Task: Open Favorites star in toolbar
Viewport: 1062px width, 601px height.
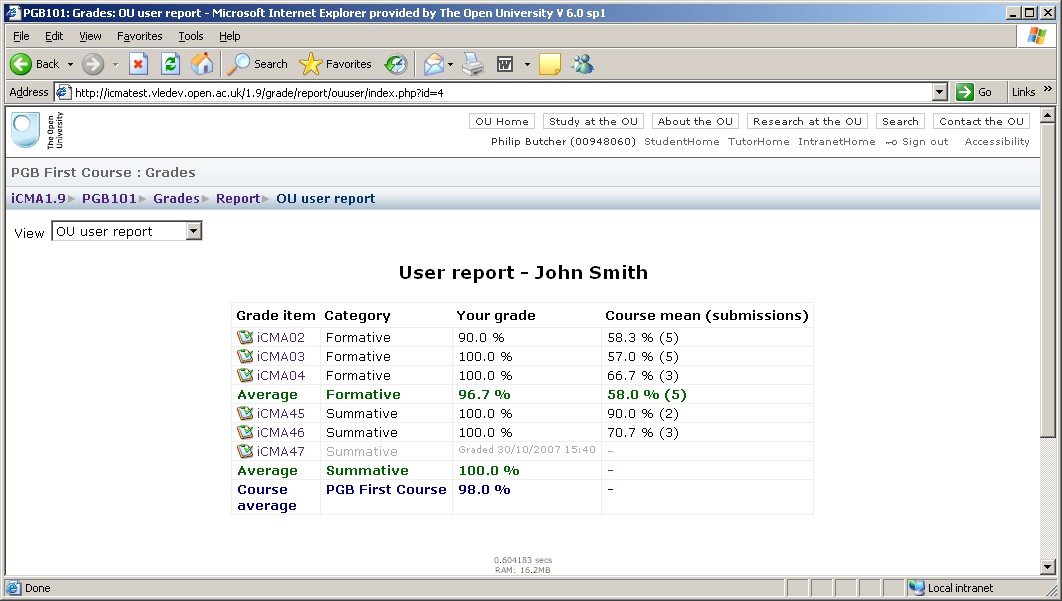Action: (310, 64)
